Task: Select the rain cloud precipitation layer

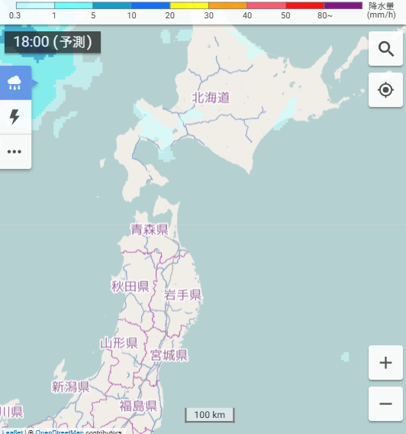Action: [x=15, y=83]
